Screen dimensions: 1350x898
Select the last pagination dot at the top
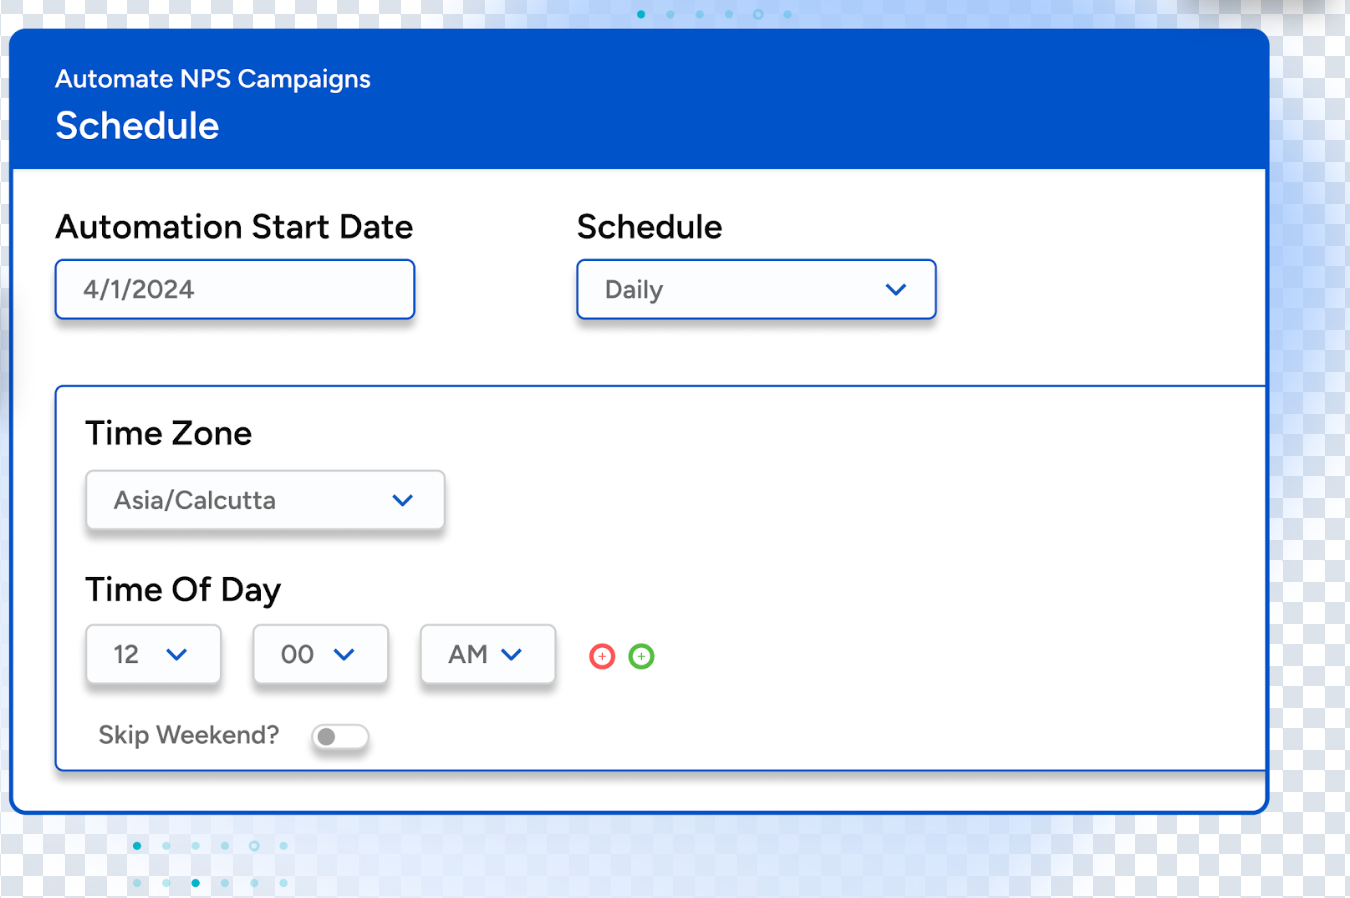pyautogui.click(x=787, y=14)
